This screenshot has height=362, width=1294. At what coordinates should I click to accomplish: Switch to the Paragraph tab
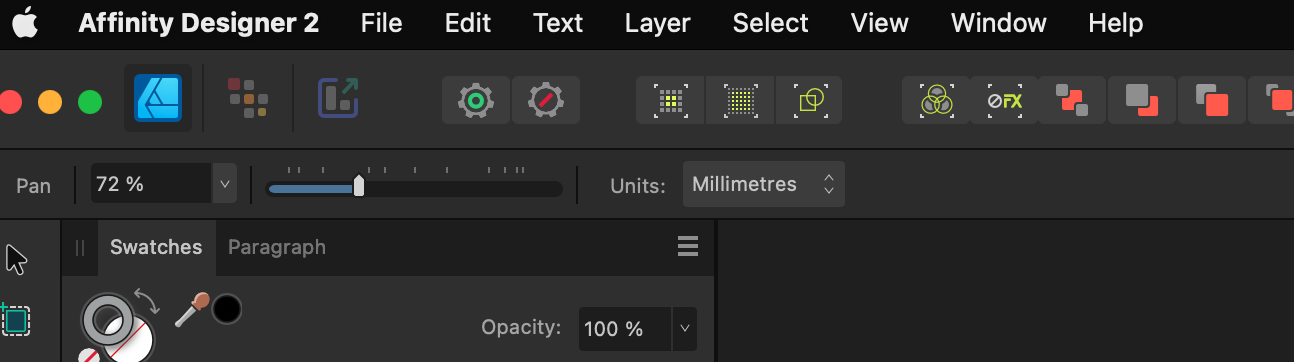277,247
